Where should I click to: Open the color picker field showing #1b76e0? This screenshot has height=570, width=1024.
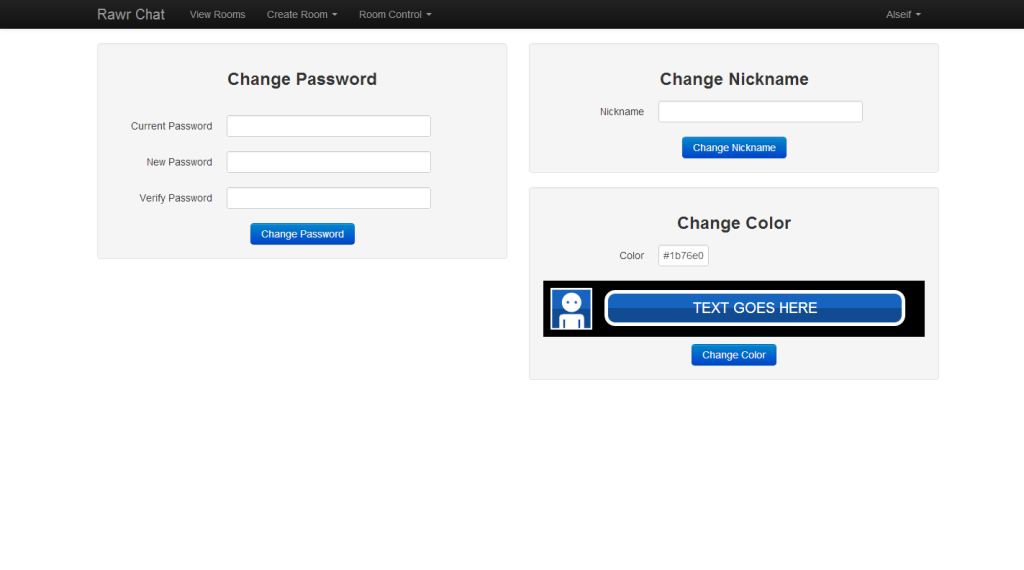pyautogui.click(x=683, y=256)
